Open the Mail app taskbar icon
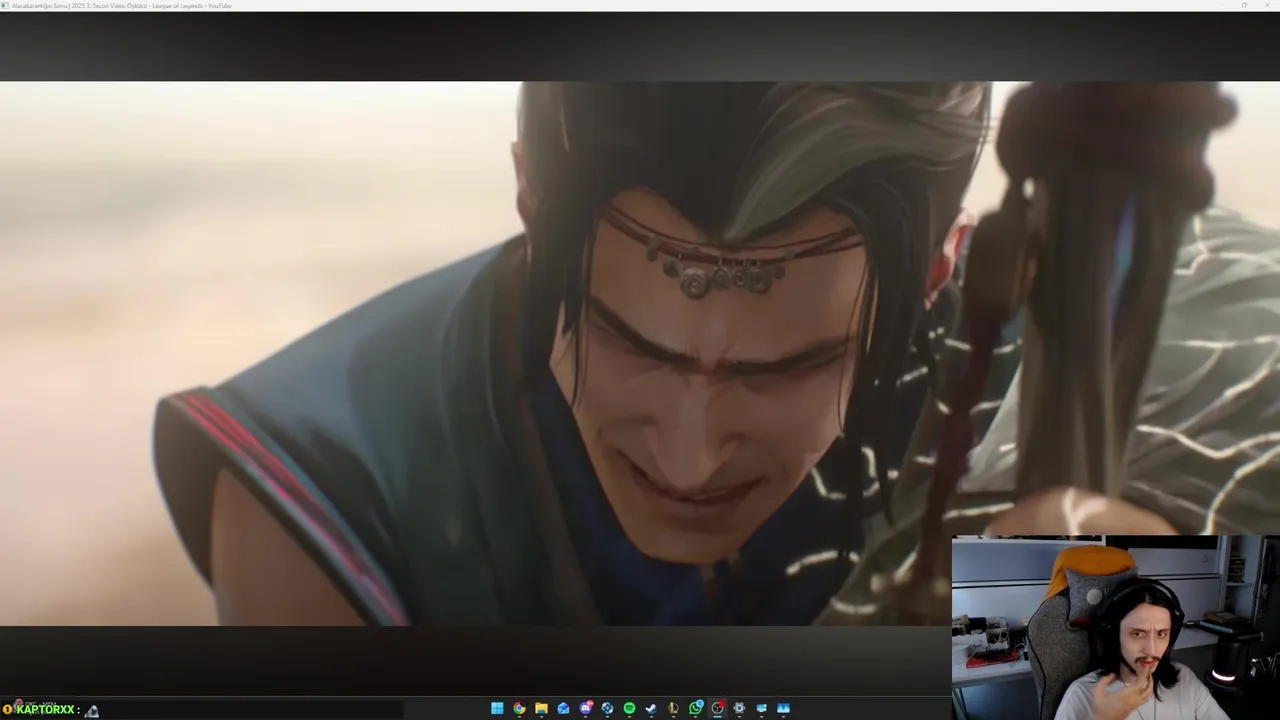 563,708
